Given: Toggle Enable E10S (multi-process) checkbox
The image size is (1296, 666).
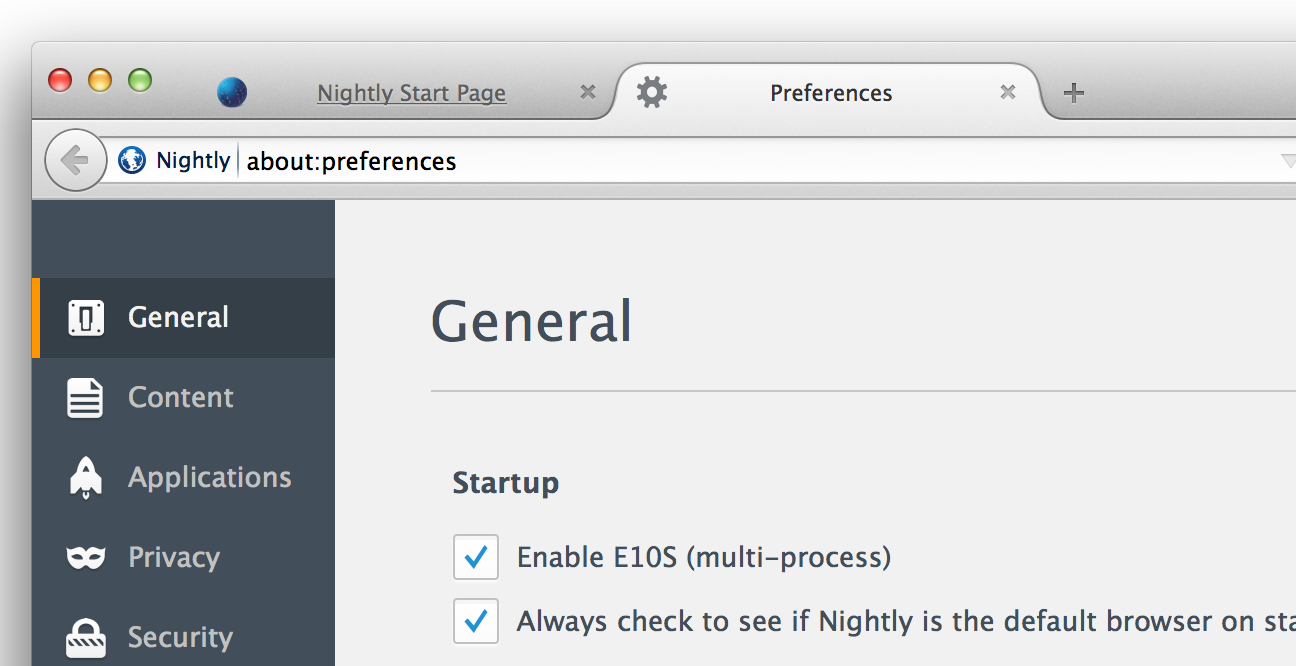Looking at the screenshot, I should click(476, 557).
